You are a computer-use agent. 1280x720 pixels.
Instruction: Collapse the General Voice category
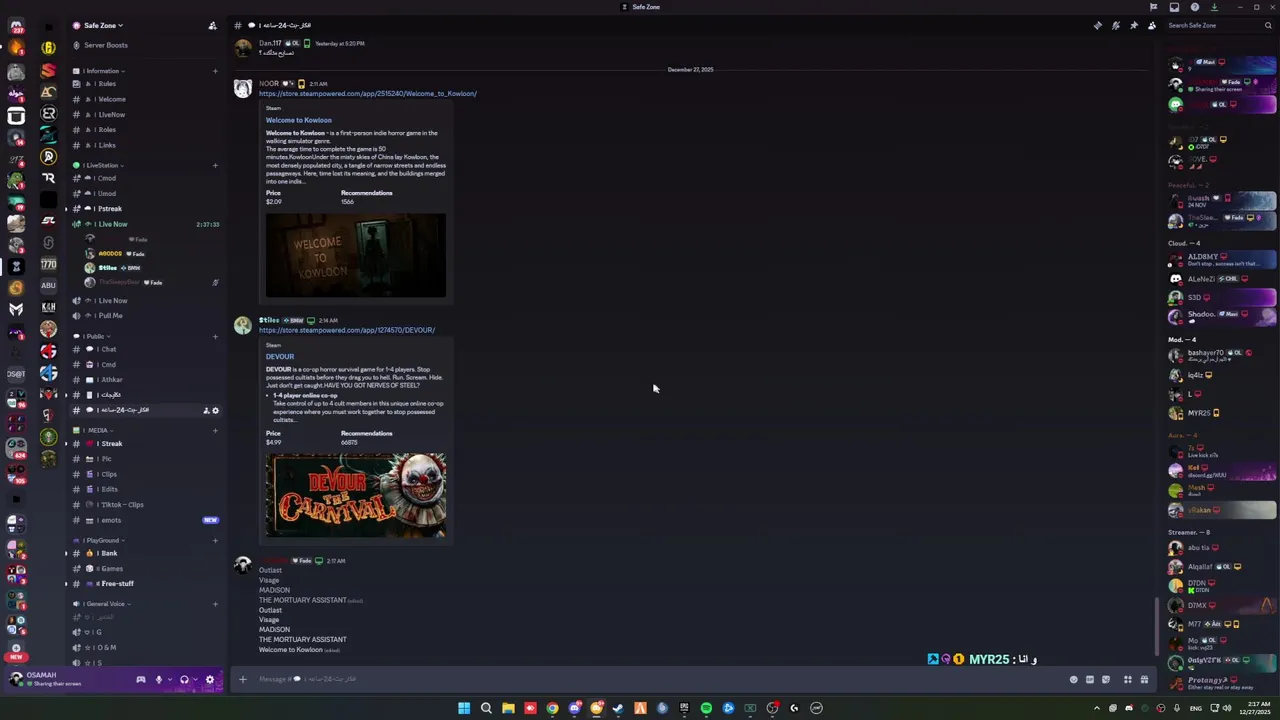click(x=104, y=604)
